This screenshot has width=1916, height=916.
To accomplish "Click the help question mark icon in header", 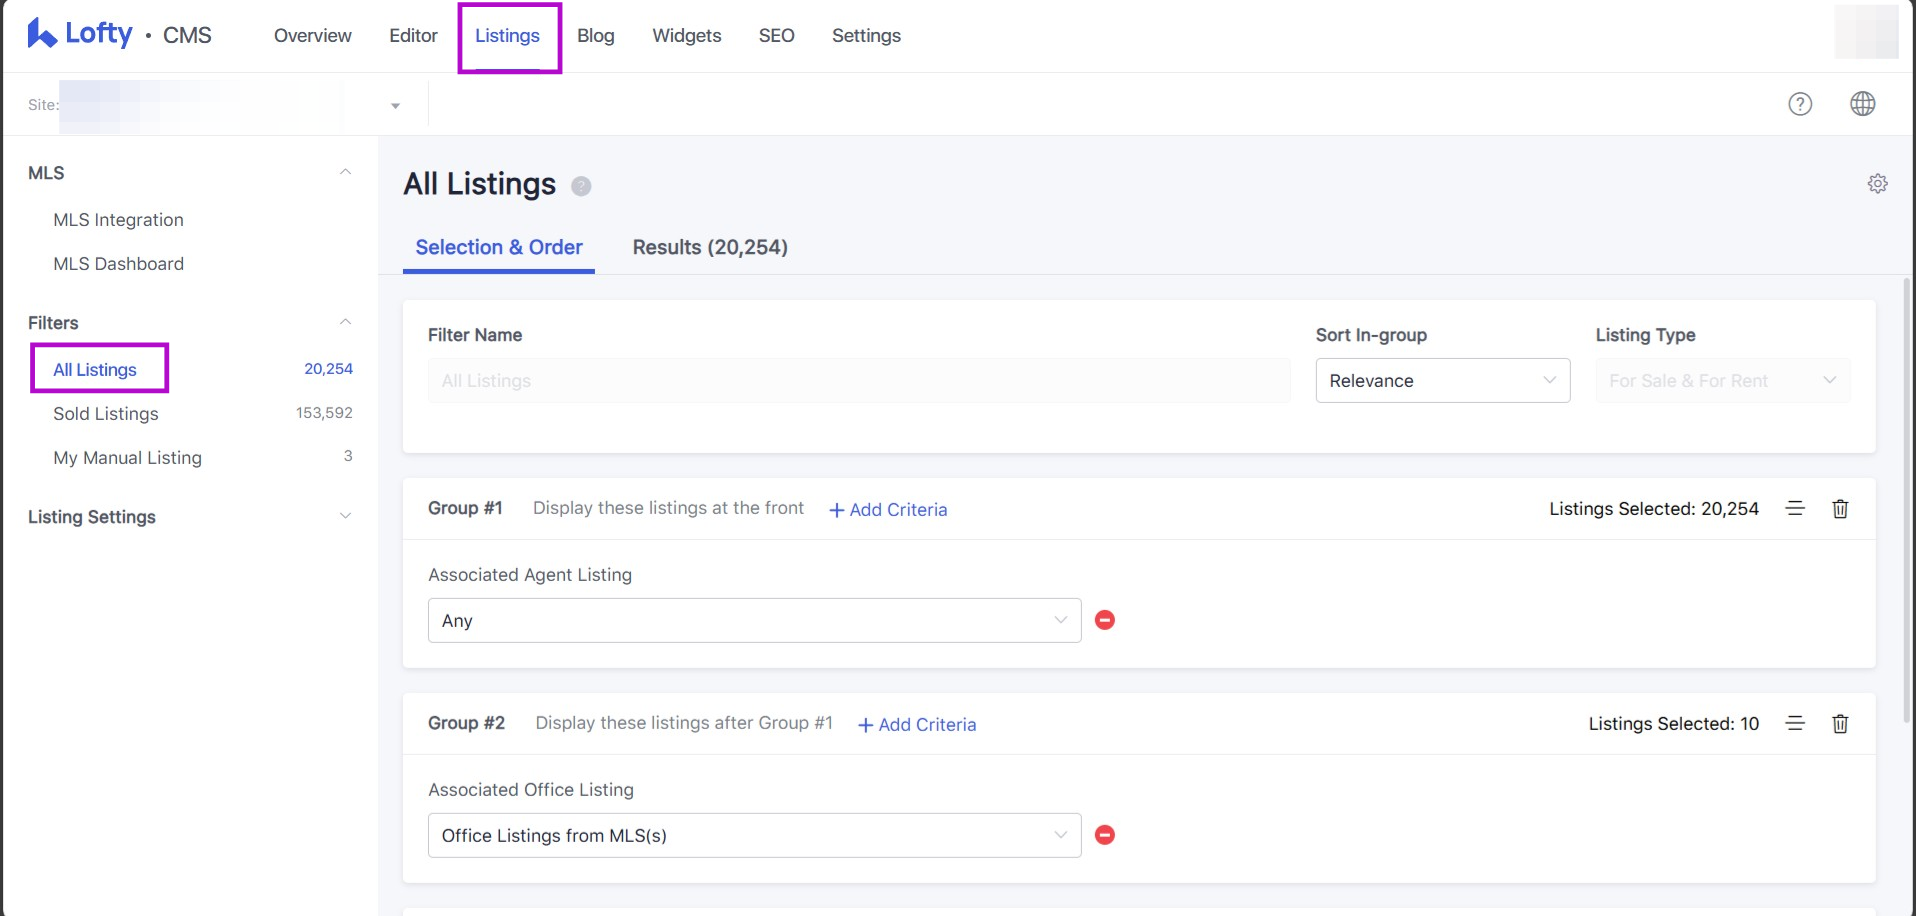I will click(1799, 104).
